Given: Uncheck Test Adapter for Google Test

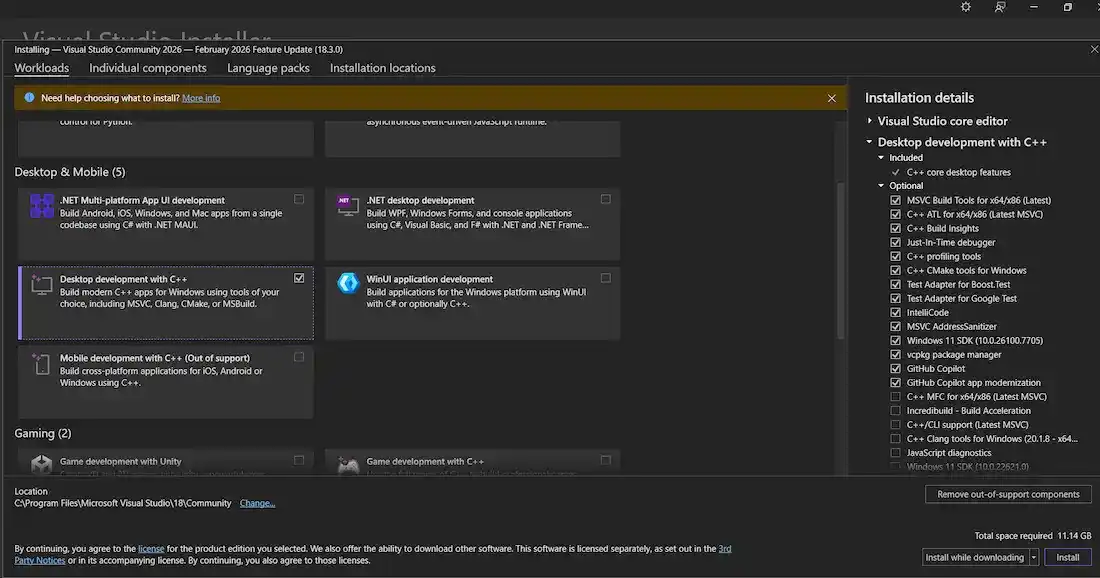Looking at the screenshot, I should click(x=895, y=298).
